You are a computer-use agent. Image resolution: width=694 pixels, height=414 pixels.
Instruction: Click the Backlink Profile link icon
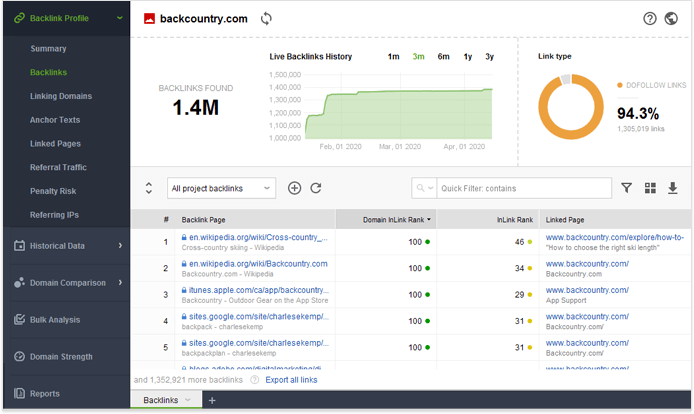(19, 18)
